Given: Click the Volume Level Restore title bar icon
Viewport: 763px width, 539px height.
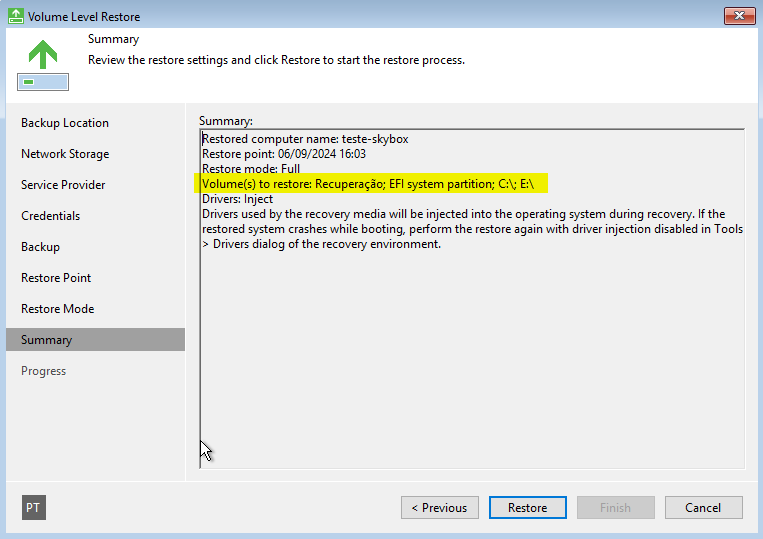Looking at the screenshot, I should click(16, 16).
